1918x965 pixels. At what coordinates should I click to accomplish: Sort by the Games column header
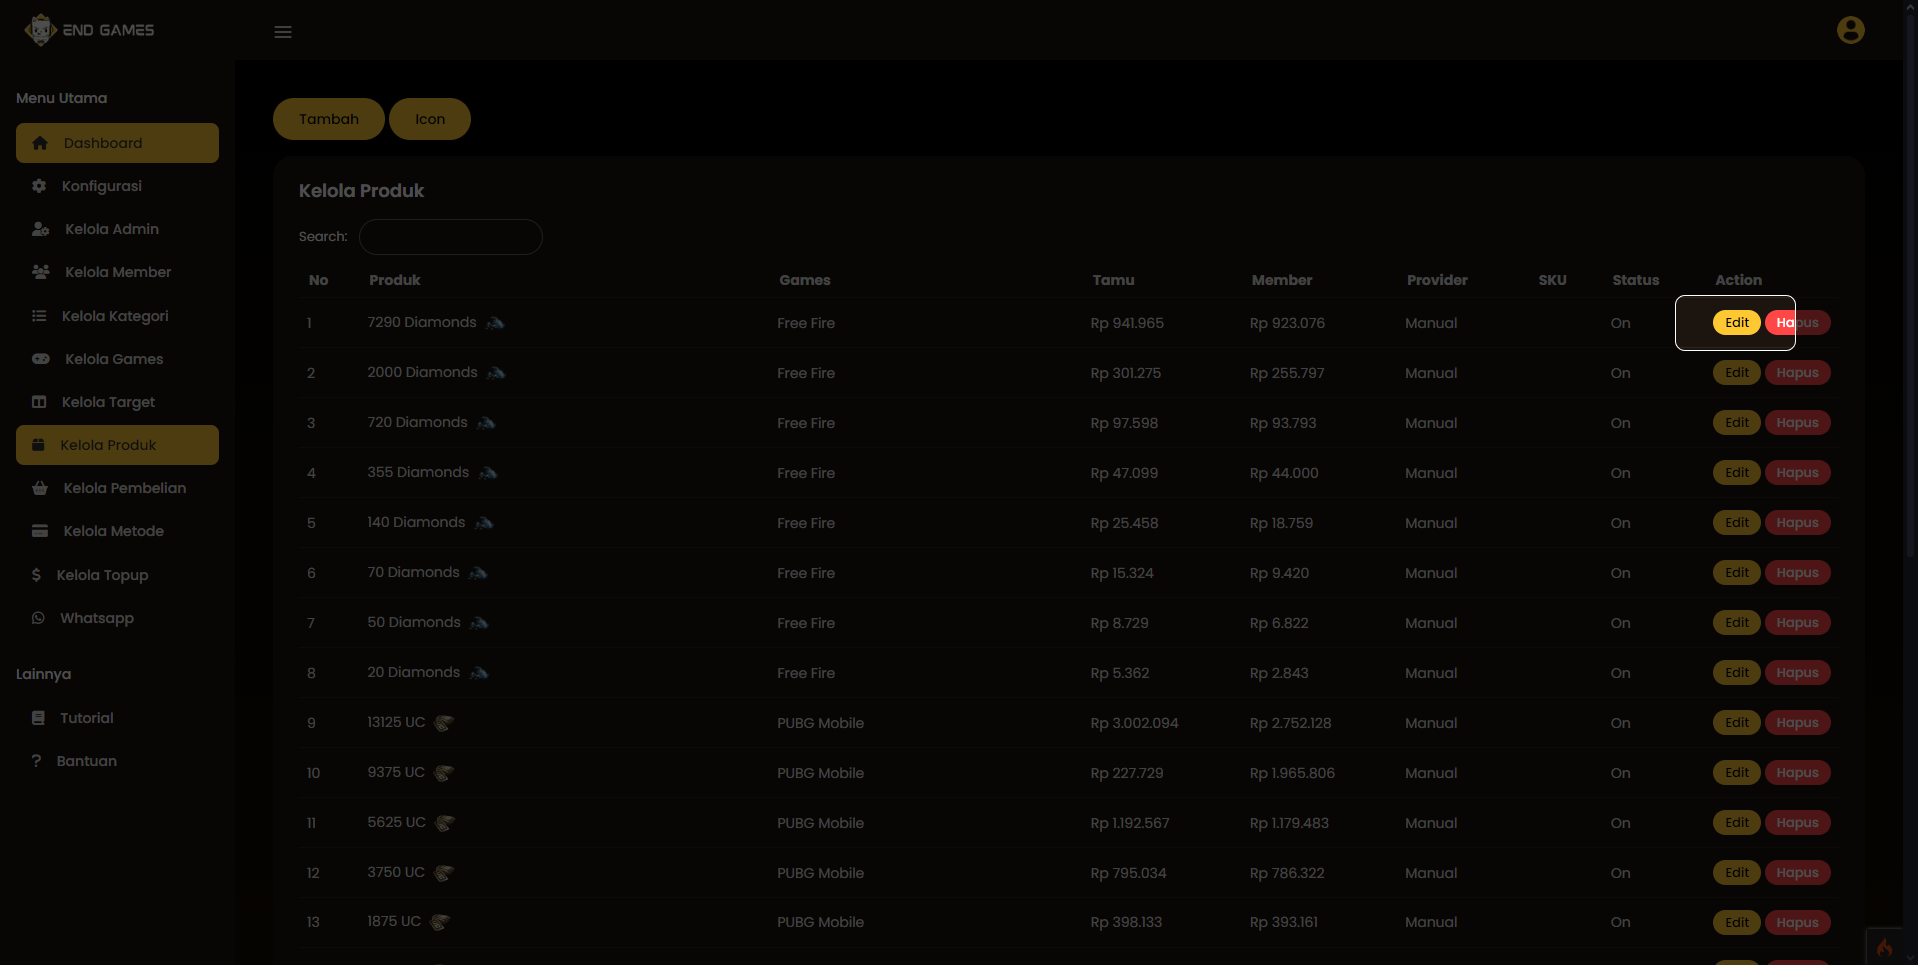click(805, 280)
